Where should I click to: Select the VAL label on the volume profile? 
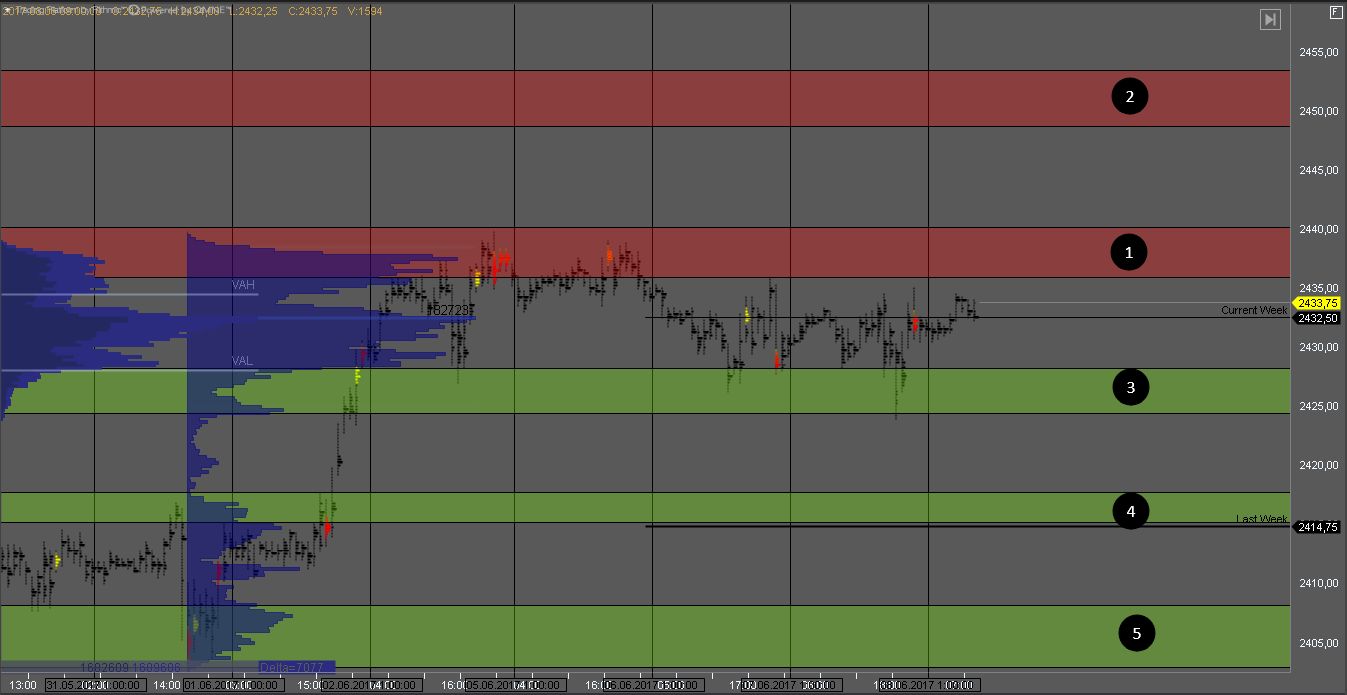coord(242,360)
